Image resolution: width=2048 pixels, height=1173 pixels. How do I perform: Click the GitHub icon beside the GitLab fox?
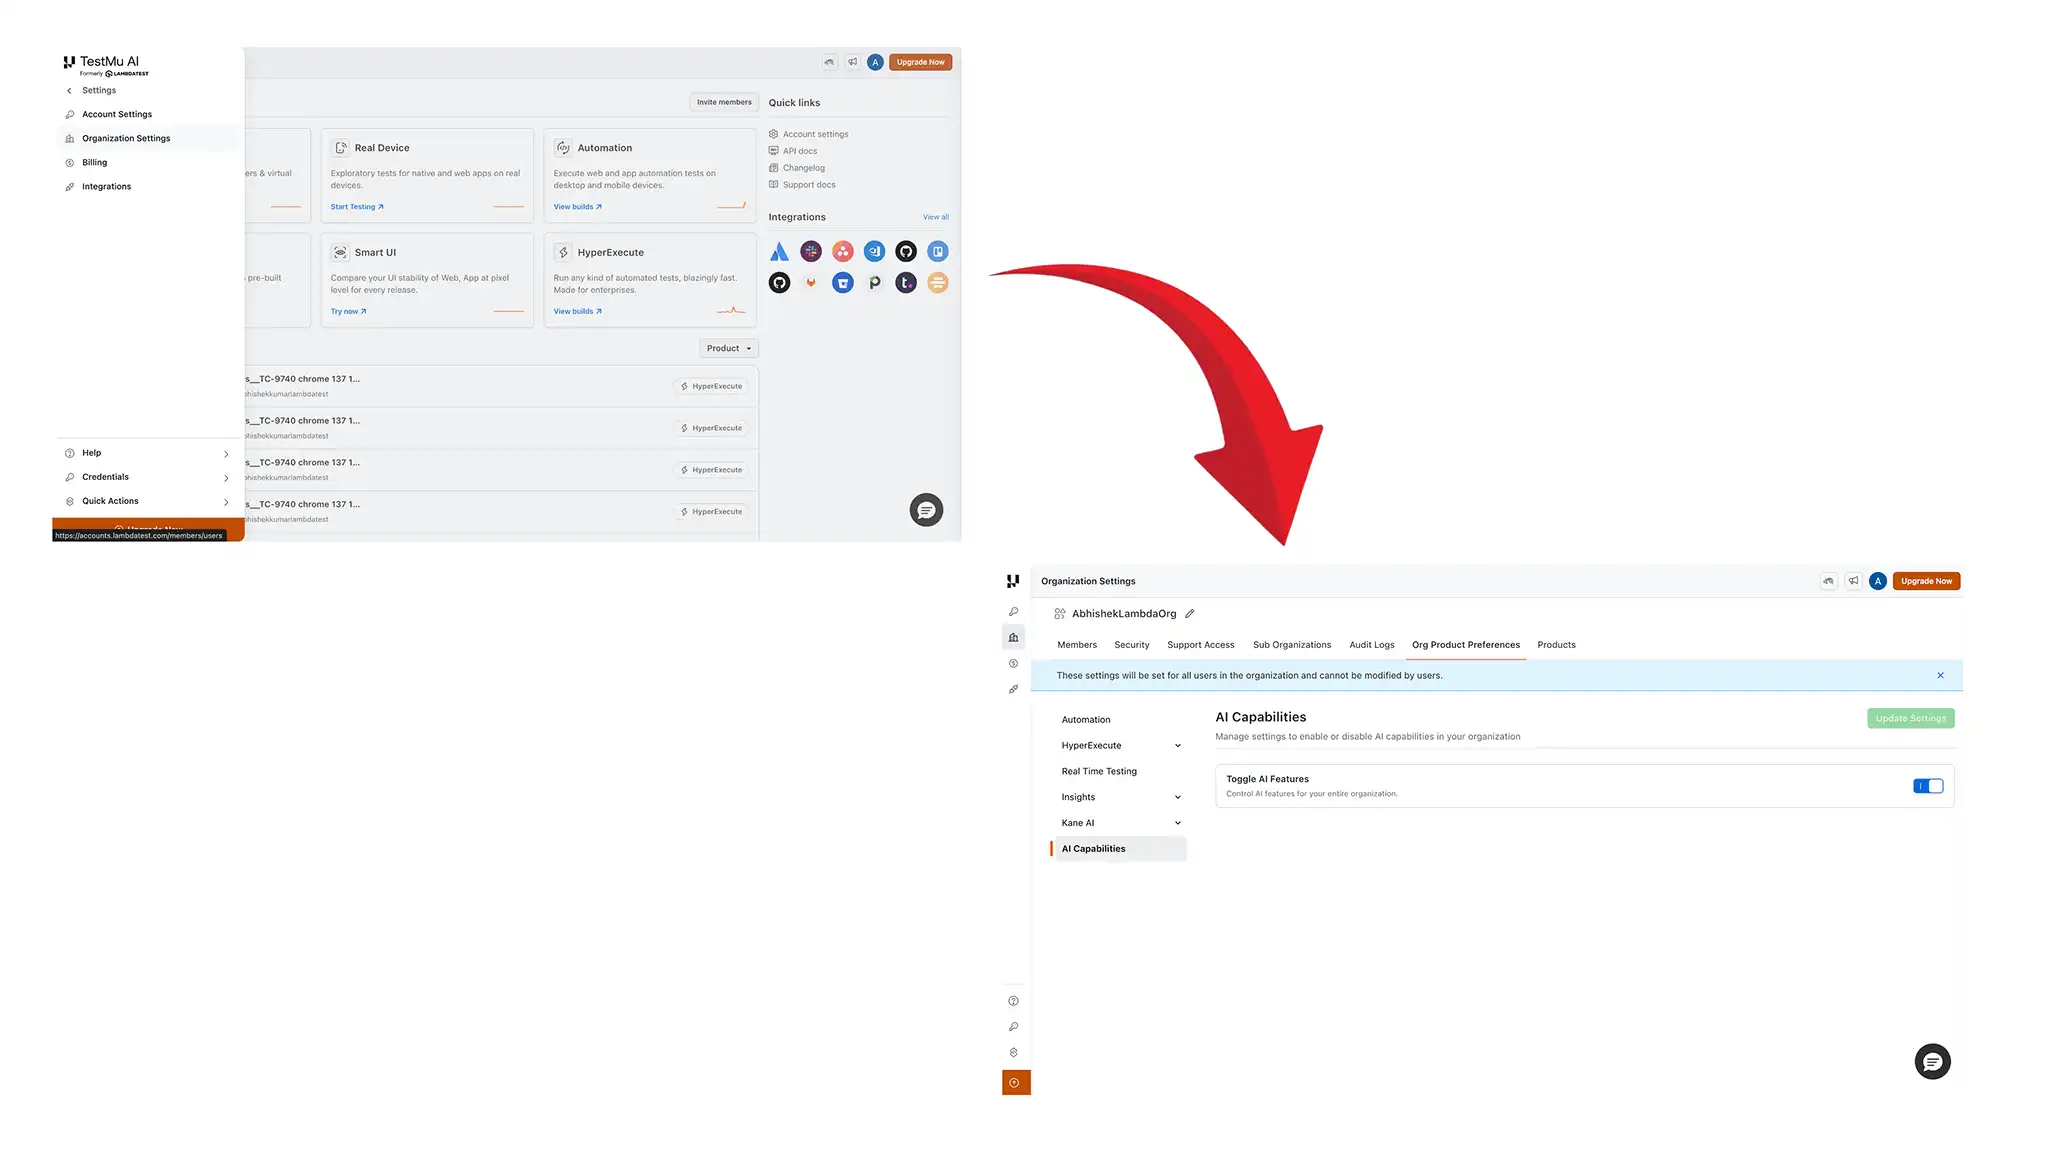click(x=779, y=283)
